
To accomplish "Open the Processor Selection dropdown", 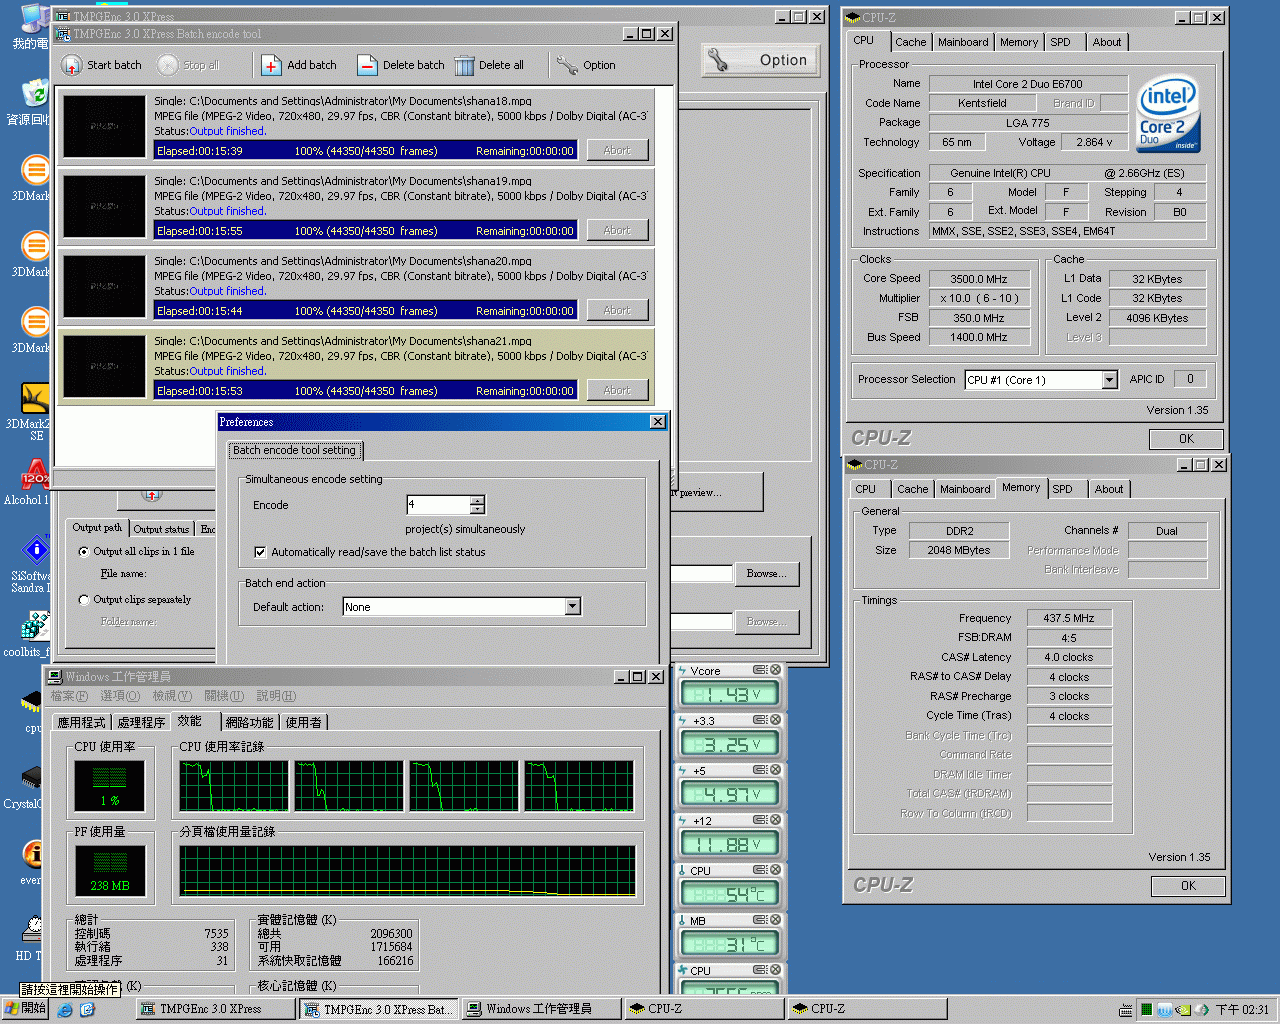I will click(x=1109, y=380).
